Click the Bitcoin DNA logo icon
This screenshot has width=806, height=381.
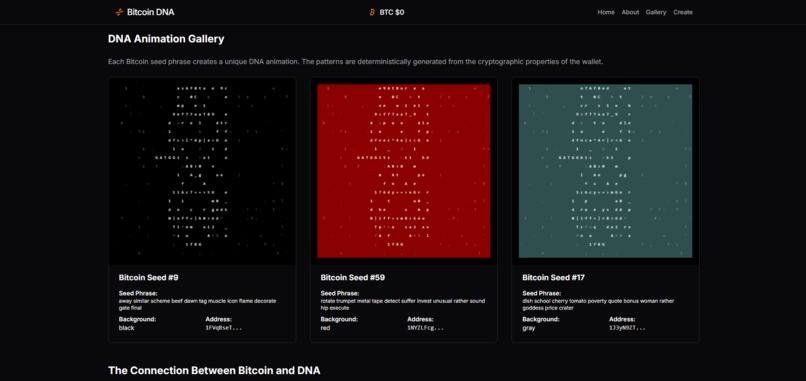click(119, 12)
